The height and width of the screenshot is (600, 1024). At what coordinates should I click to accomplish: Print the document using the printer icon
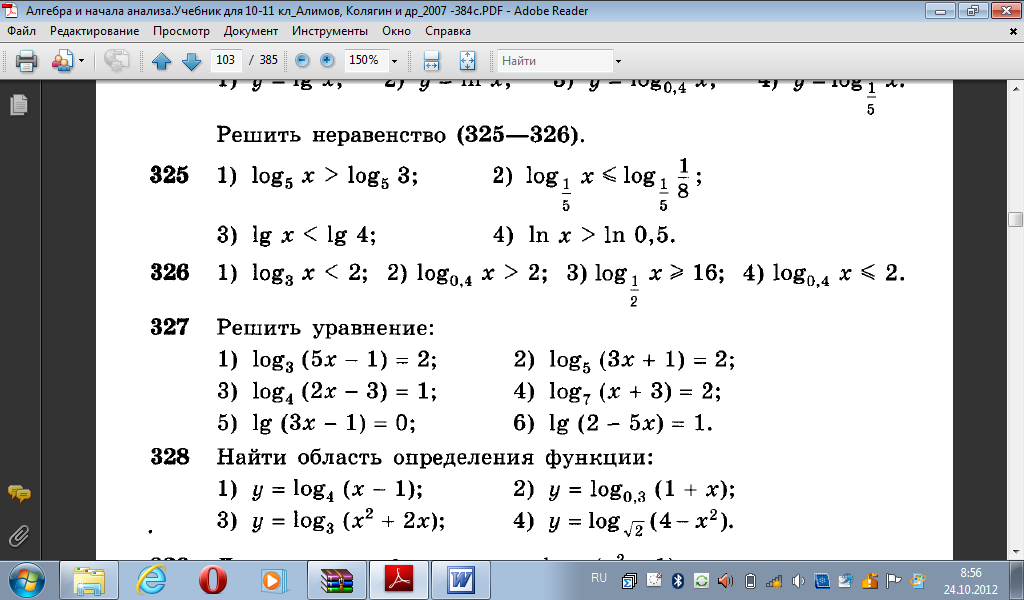coord(27,61)
